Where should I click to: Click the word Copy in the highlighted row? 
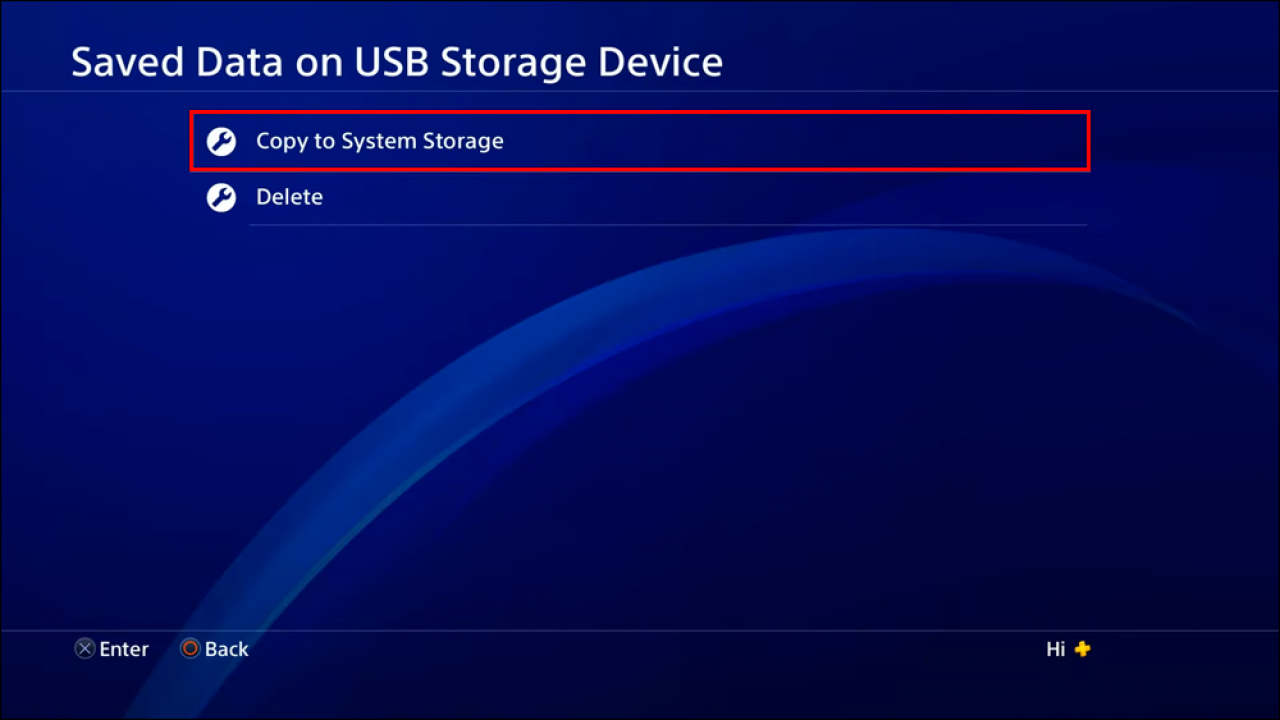(280, 141)
